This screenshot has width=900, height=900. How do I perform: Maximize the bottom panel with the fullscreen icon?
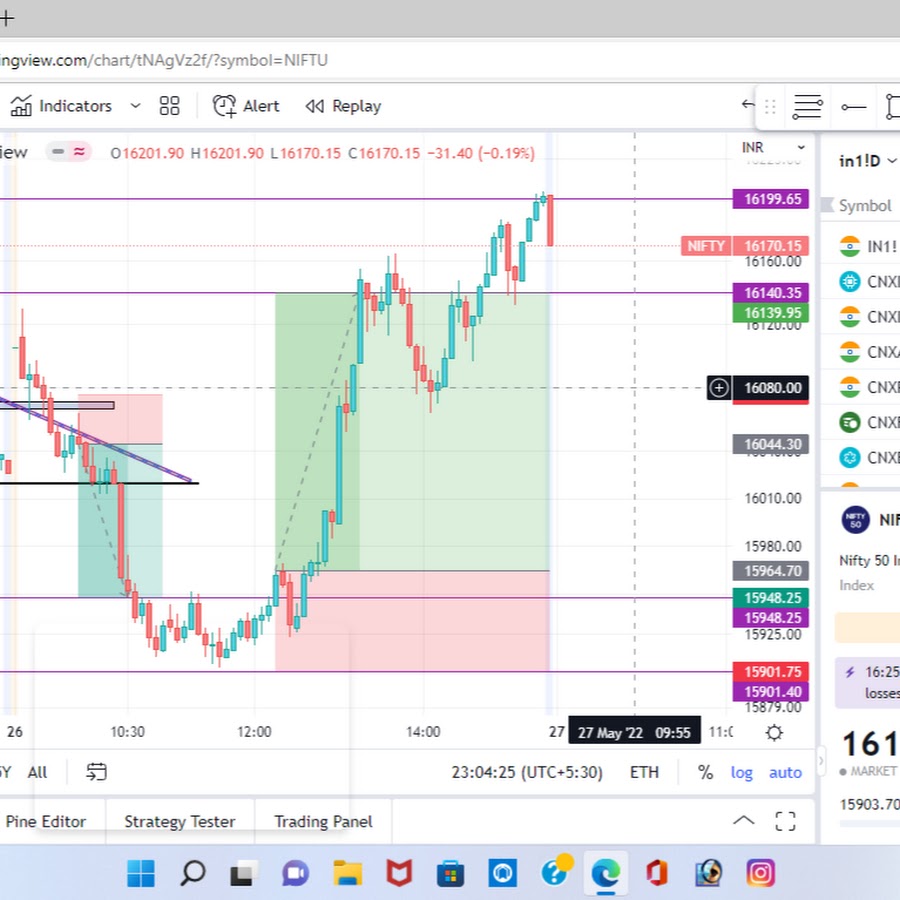pyautogui.click(x=786, y=821)
